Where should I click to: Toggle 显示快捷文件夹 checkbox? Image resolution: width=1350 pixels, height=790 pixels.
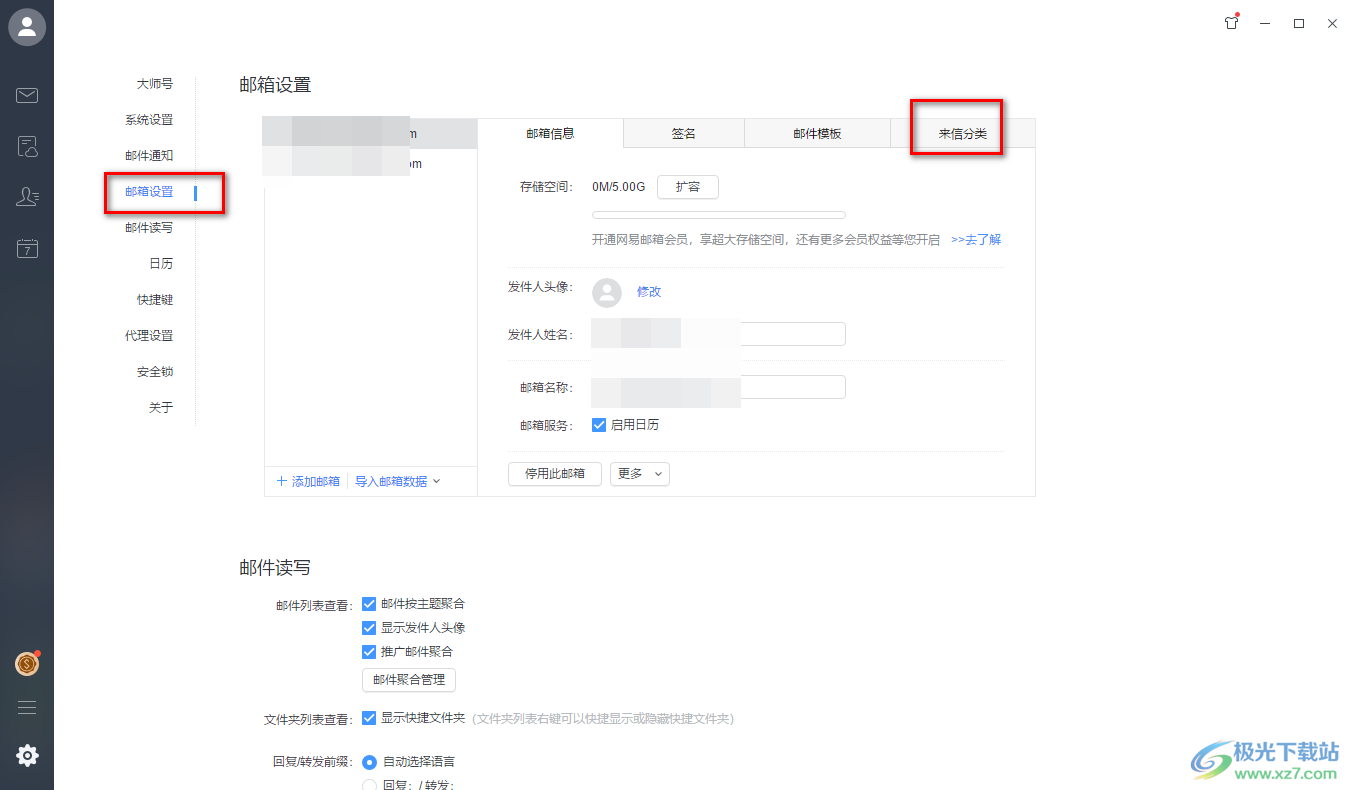coord(369,718)
